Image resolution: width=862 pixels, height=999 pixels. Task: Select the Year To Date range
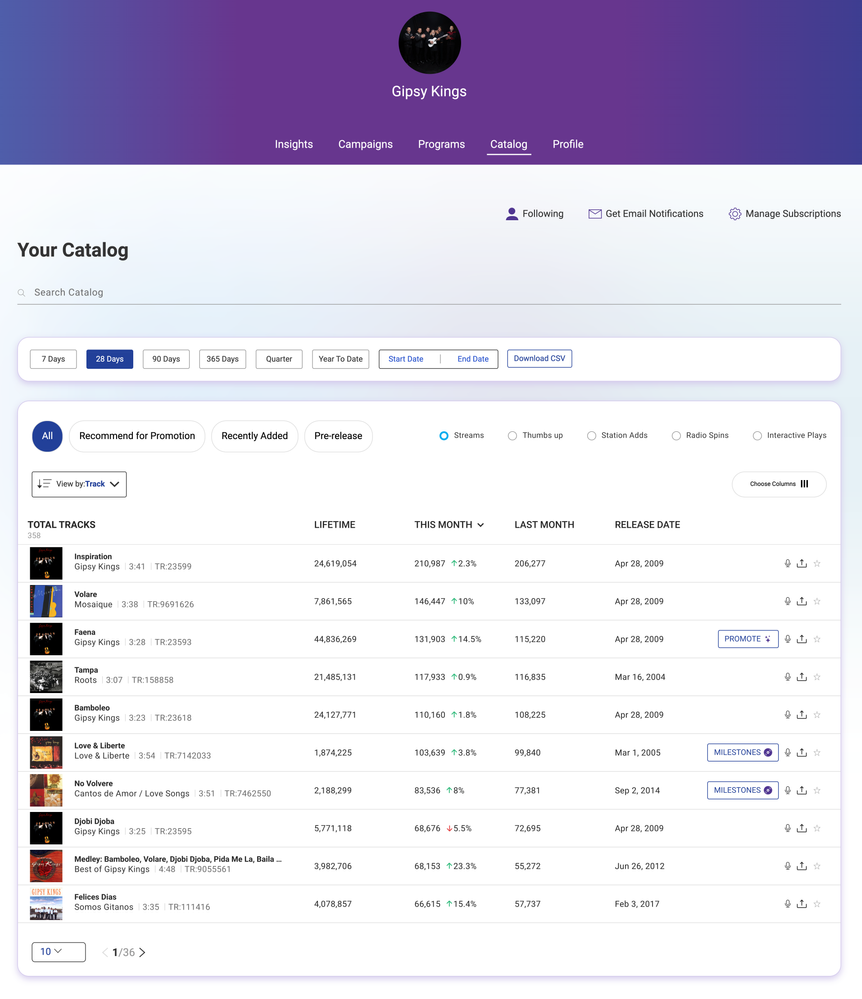pyautogui.click(x=340, y=359)
